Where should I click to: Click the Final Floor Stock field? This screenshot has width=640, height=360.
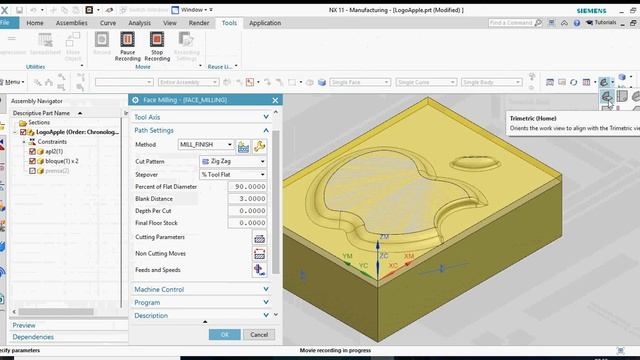(x=247, y=223)
